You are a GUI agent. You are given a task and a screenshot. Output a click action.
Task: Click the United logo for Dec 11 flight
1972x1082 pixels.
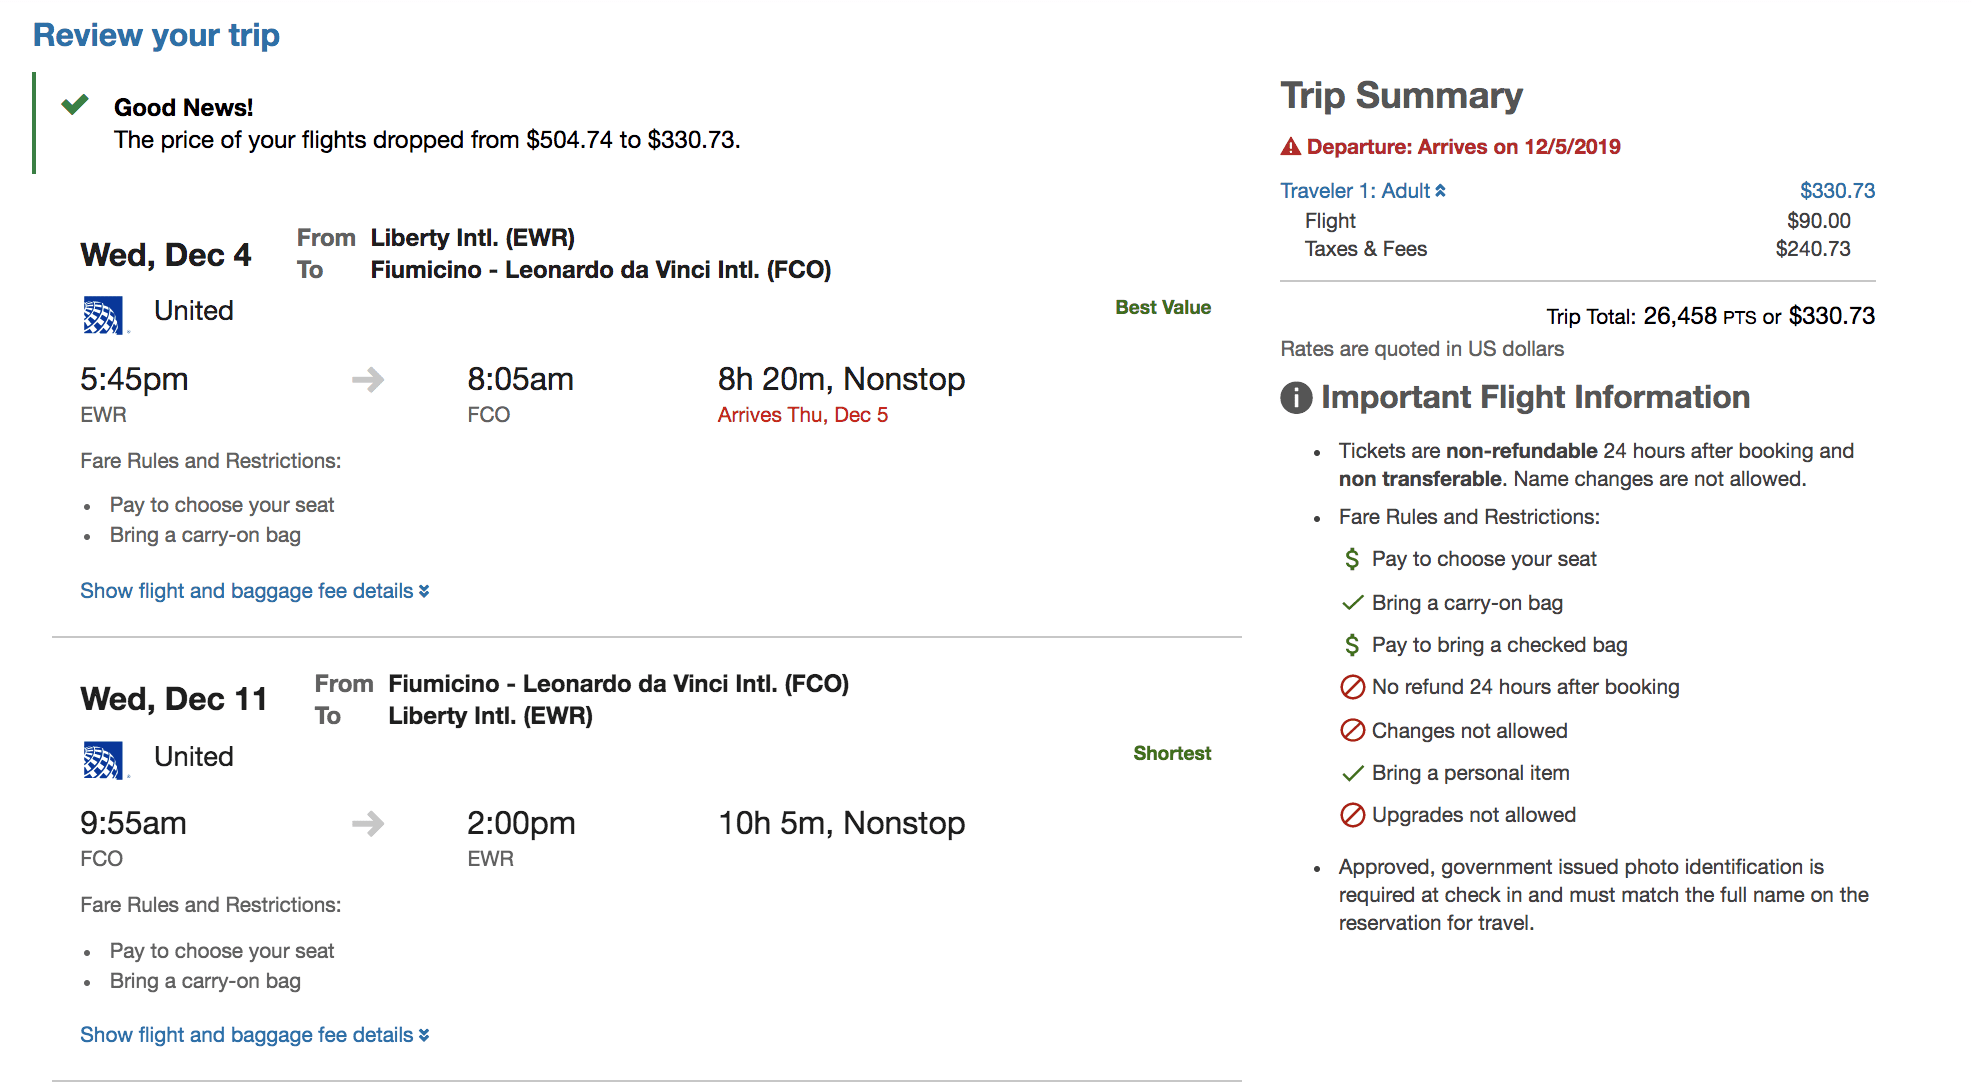point(103,760)
